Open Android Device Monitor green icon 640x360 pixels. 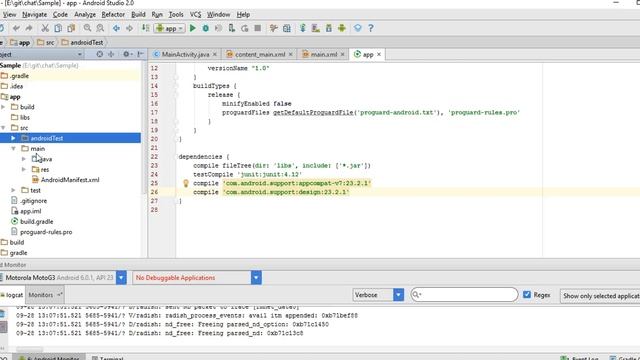pyautogui.click(x=342, y=28)
